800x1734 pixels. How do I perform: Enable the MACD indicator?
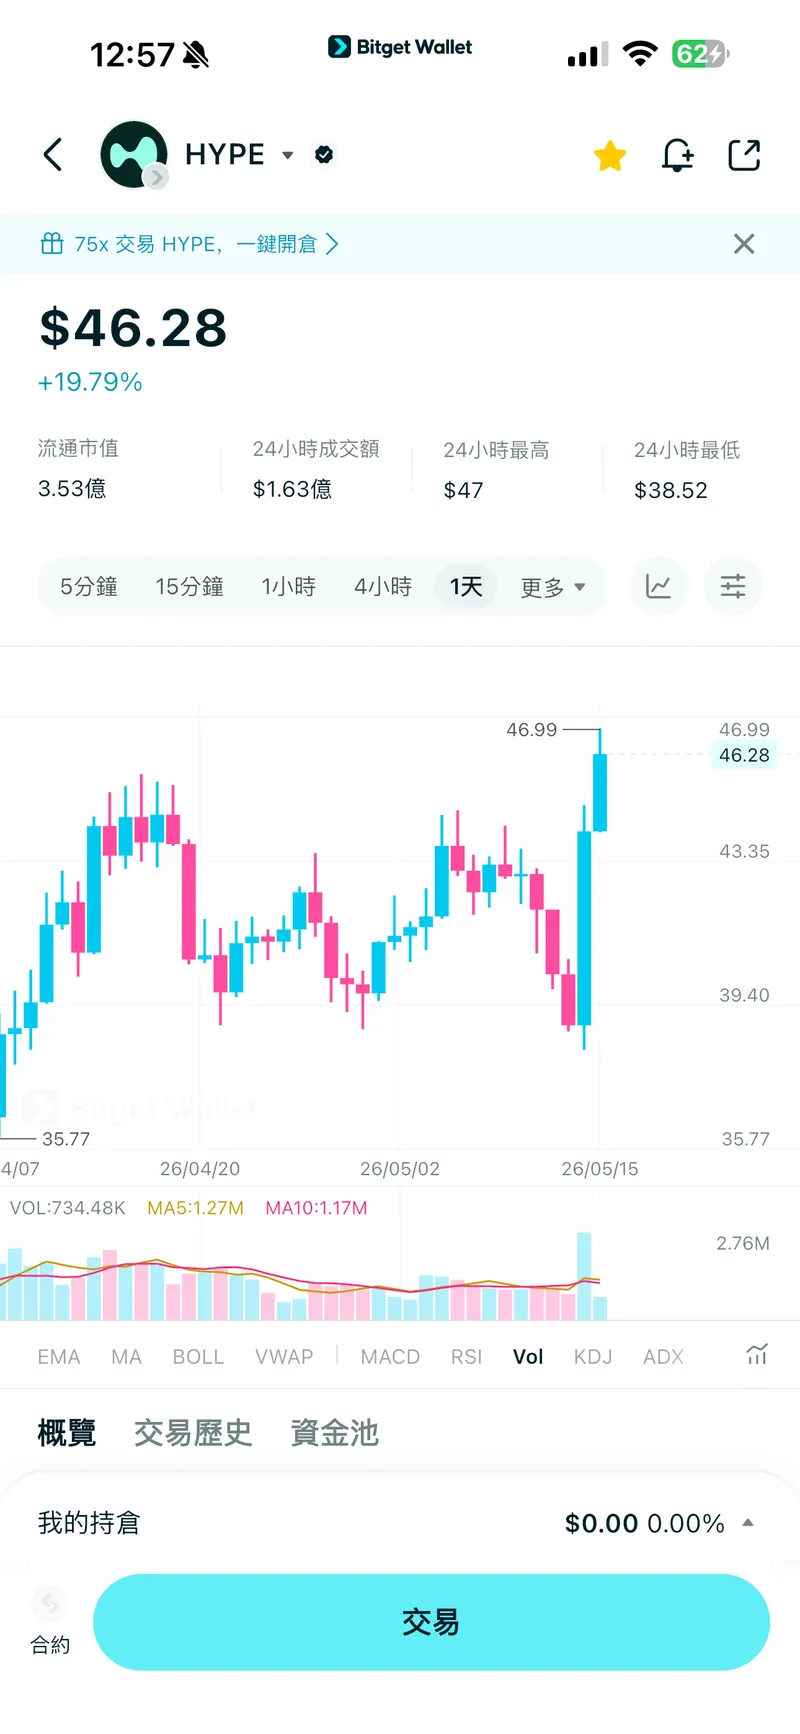(390, 1357)
